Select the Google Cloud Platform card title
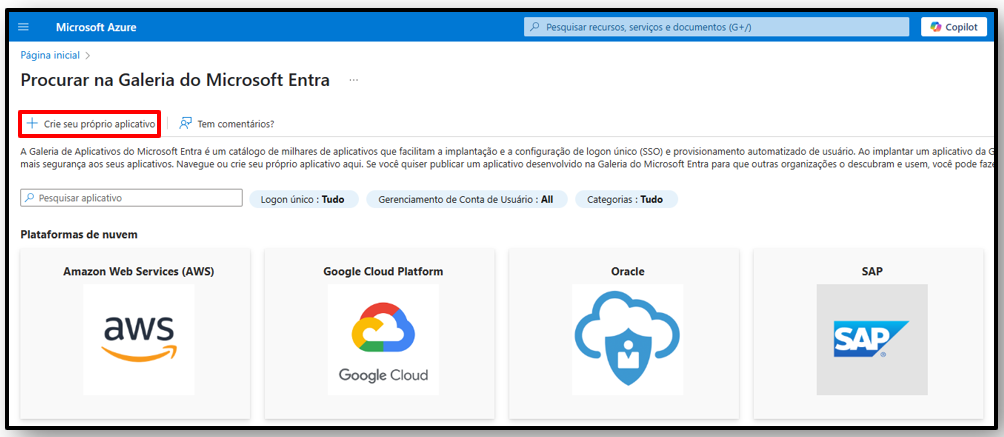The image size is (1004, 437). [x=383, y=272]
